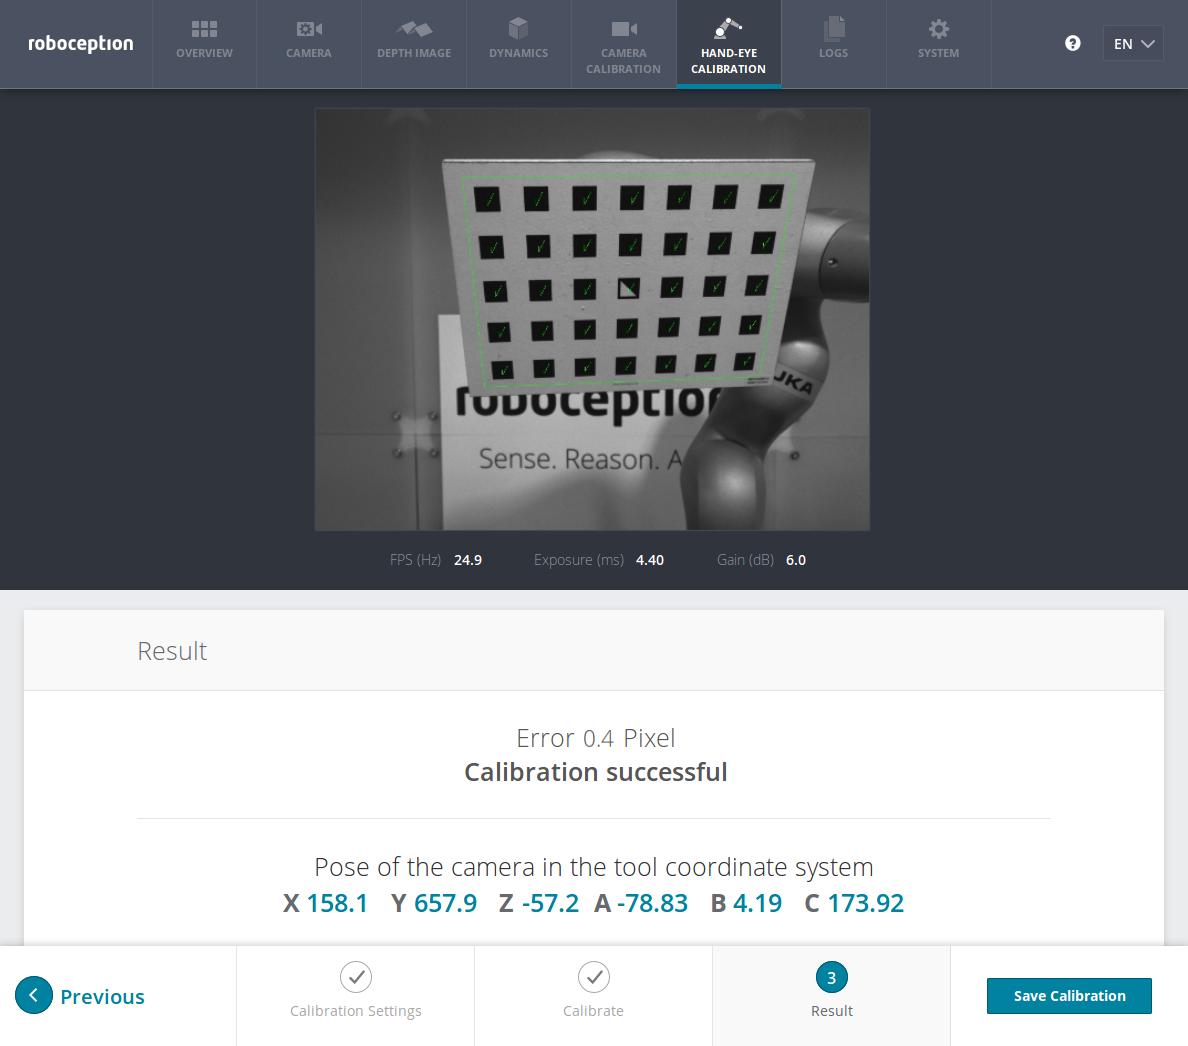
Task: Select step 3 Result circle
Action: click(831, 978)
